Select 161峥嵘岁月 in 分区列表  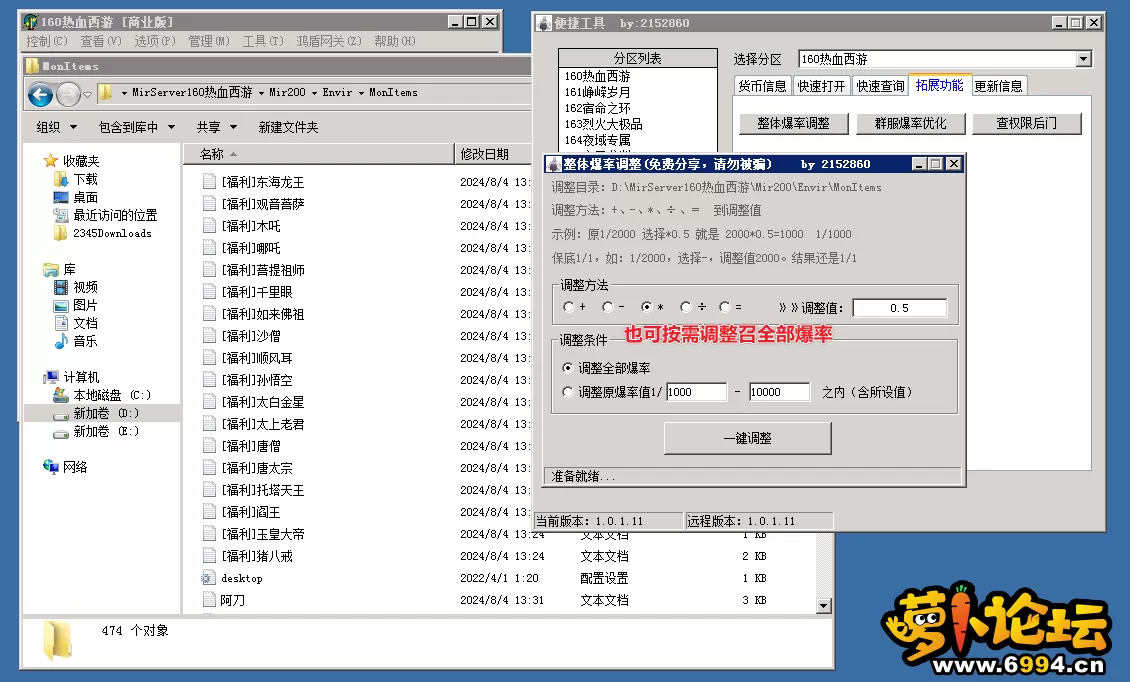pyautogui.click(x=597, y=92)
